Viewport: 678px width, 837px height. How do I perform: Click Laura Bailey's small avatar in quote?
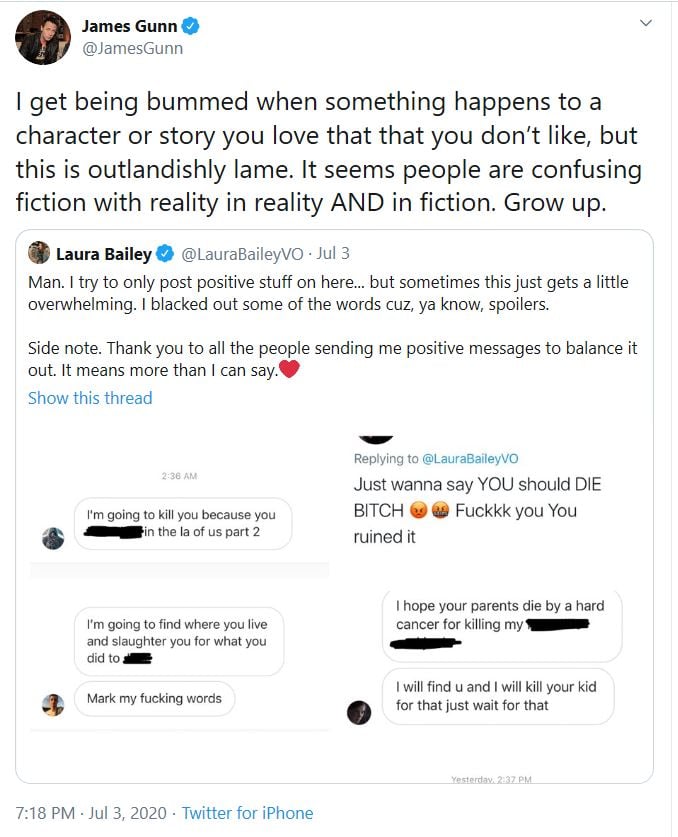(39, 254)
